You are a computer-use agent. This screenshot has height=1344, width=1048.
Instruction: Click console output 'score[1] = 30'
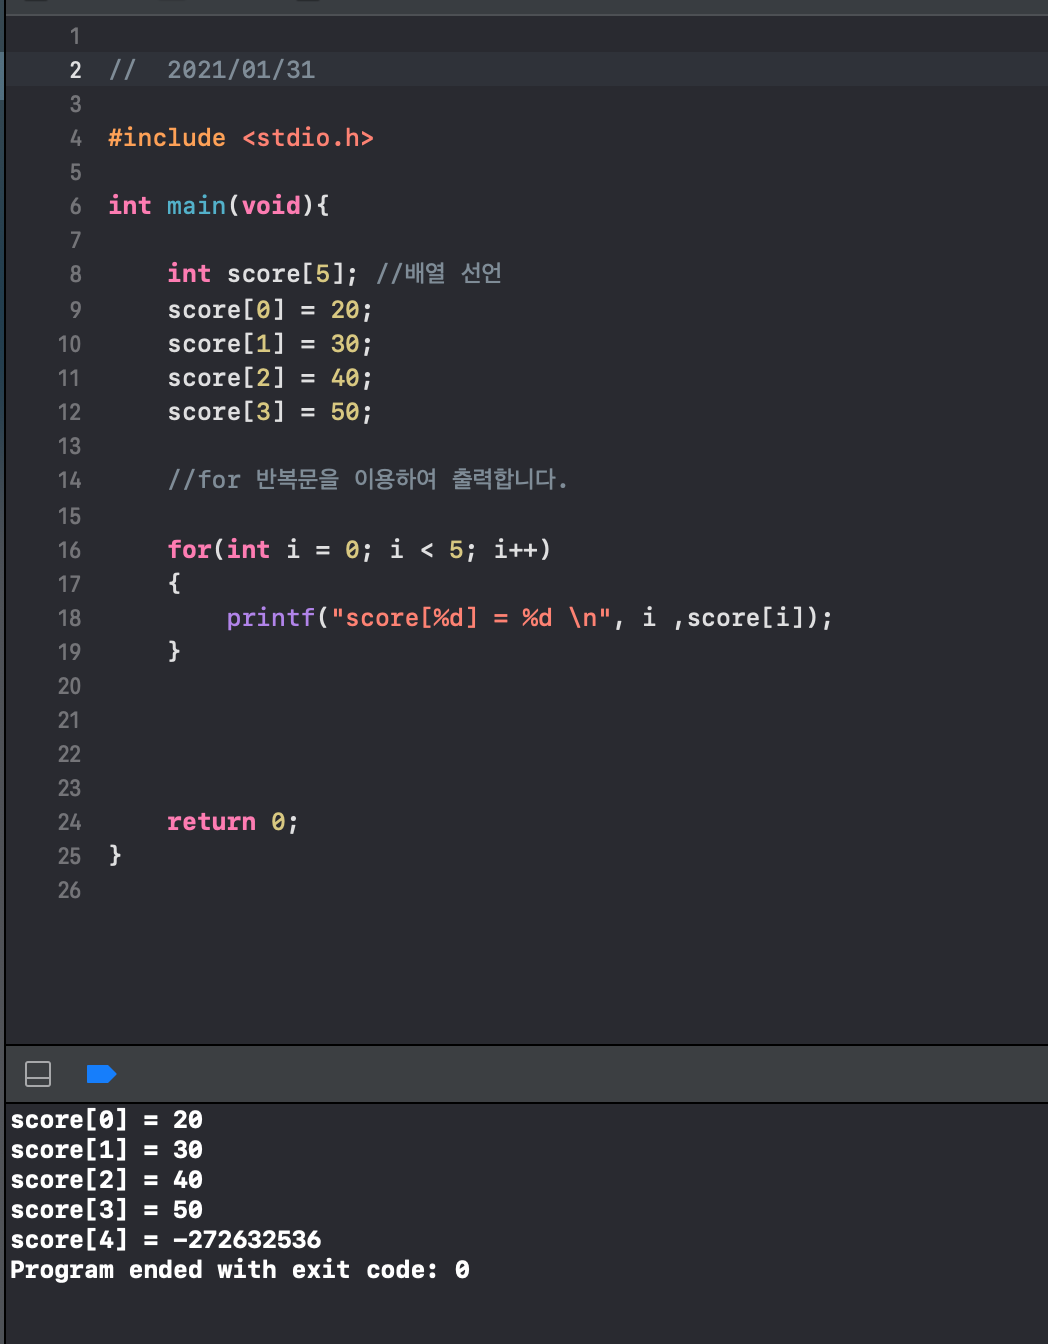tap(107, 1150)
